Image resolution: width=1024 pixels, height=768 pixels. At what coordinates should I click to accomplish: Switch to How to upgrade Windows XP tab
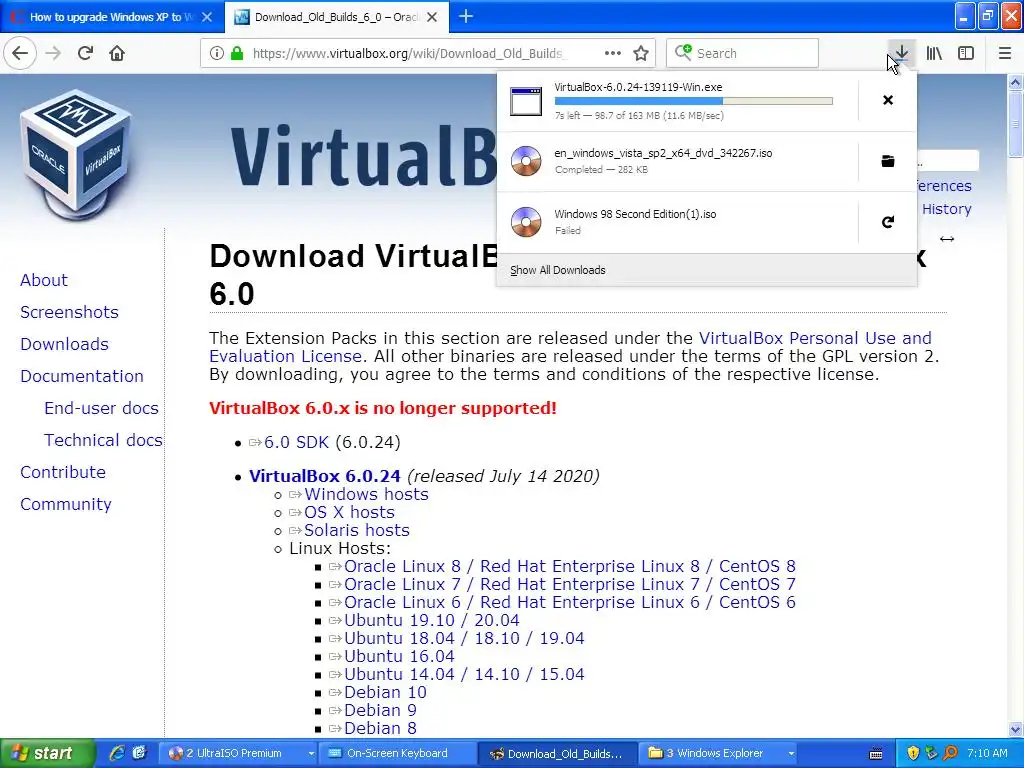tap(112, 17)
